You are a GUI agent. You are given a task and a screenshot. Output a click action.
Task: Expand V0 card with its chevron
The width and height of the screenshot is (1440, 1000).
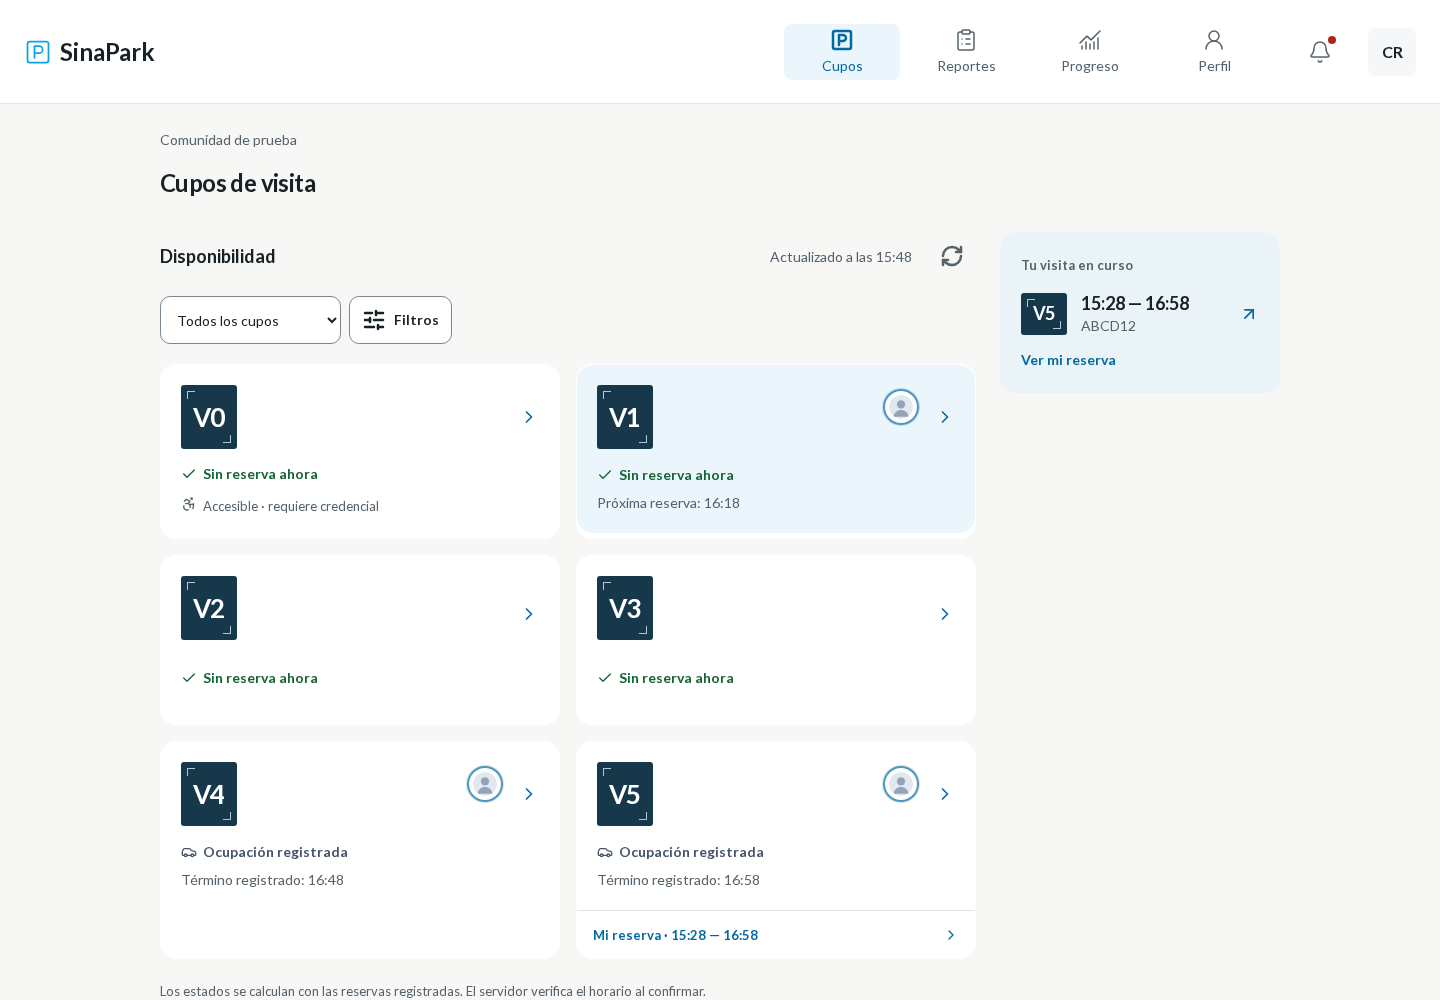tap(529, 417)
